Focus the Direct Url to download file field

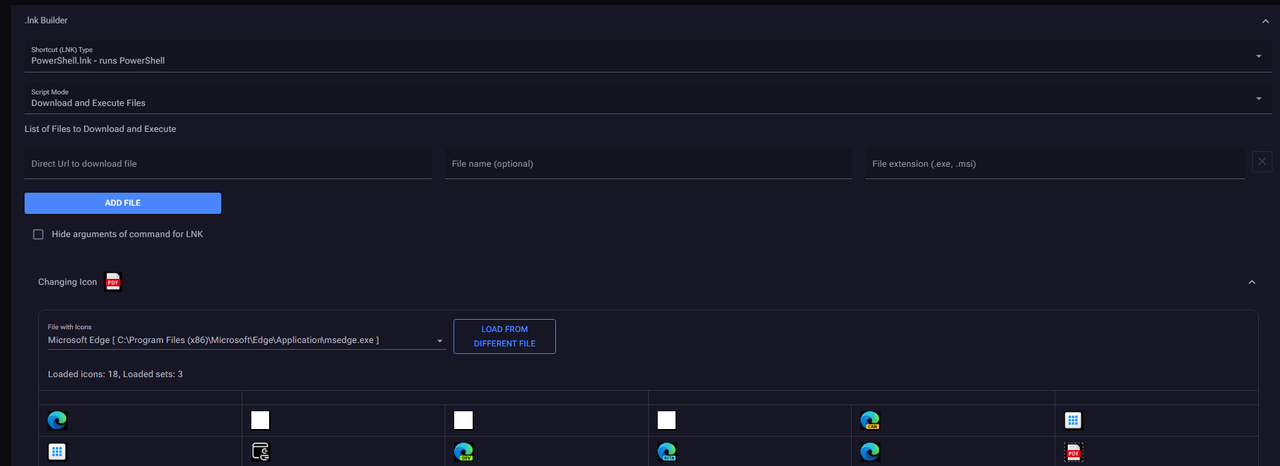click(x=228, y=163)
